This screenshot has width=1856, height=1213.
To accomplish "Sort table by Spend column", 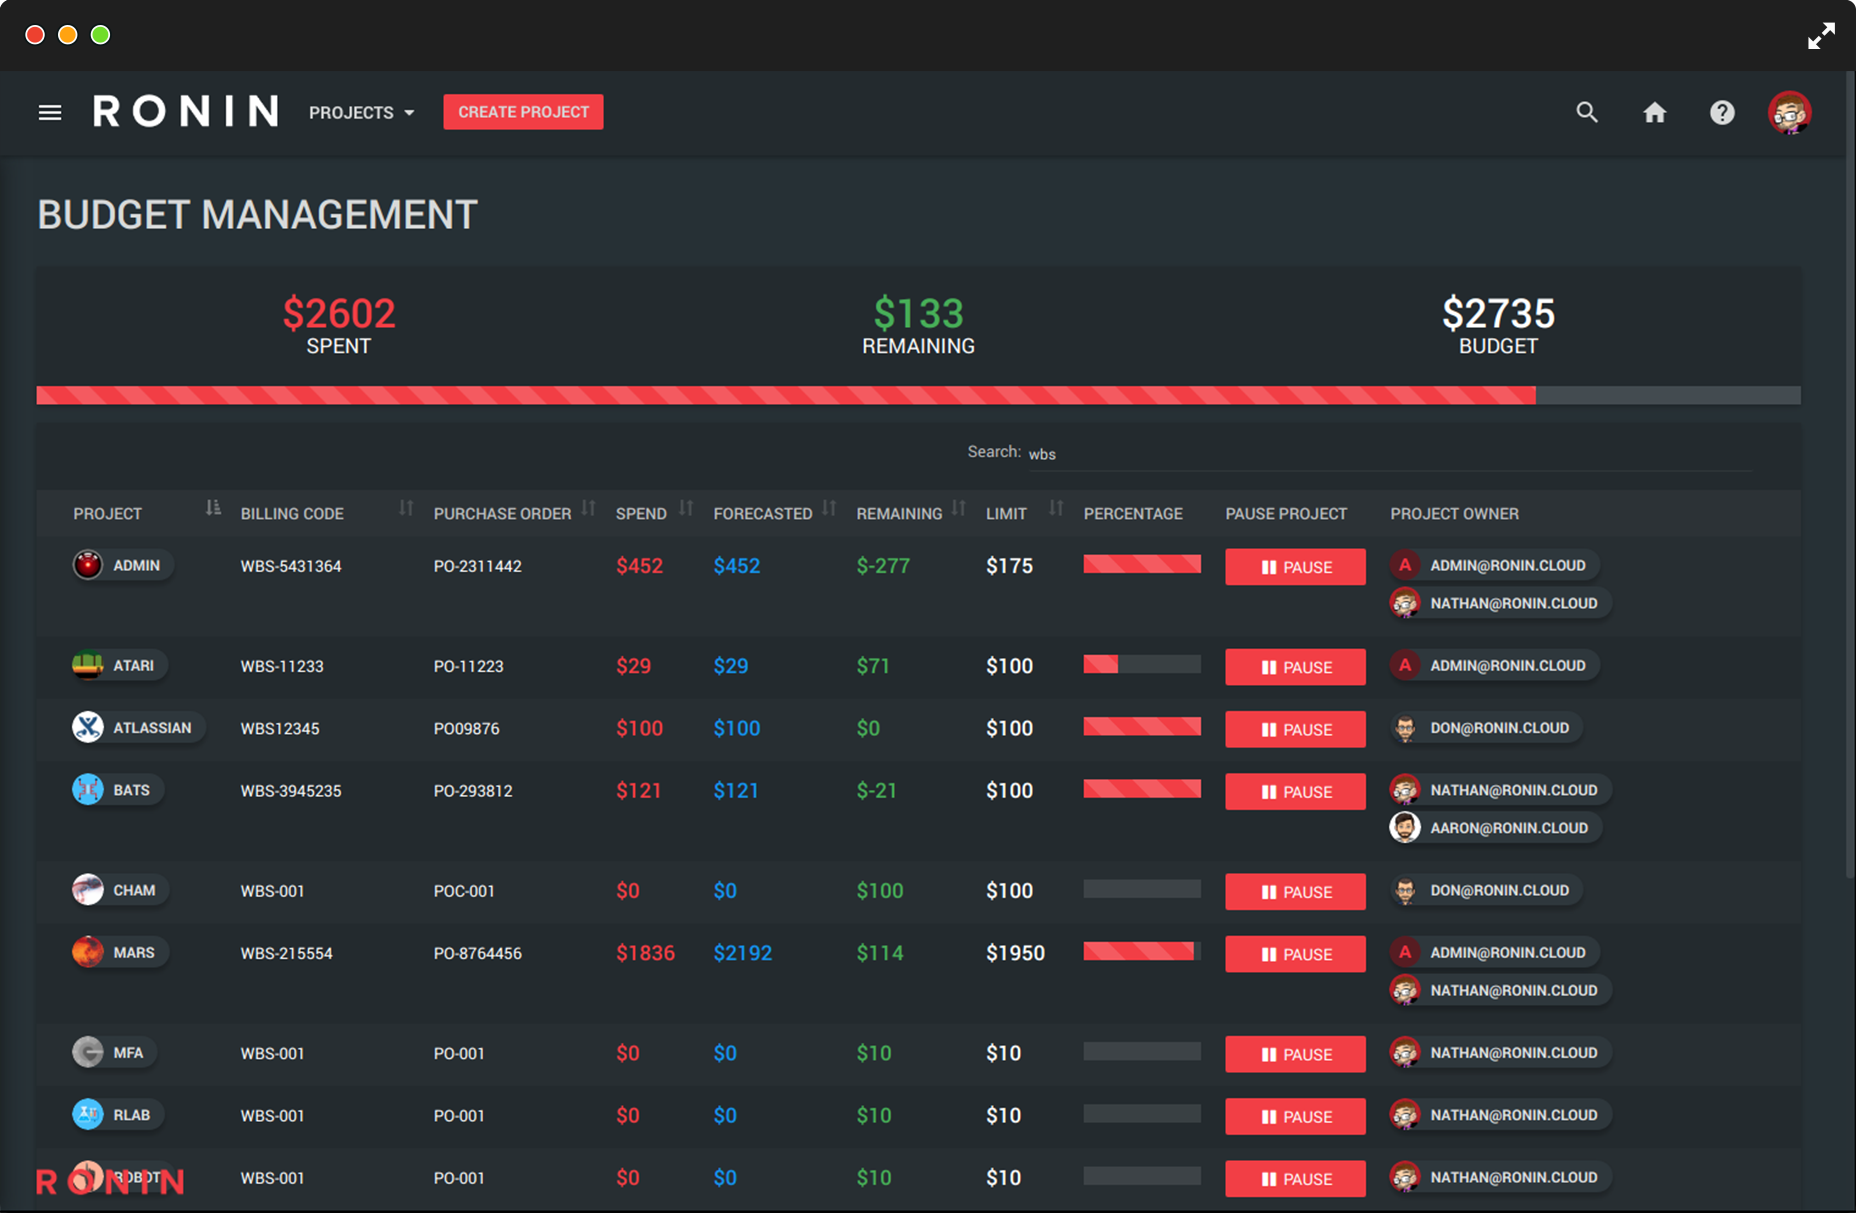I will 686,509.
